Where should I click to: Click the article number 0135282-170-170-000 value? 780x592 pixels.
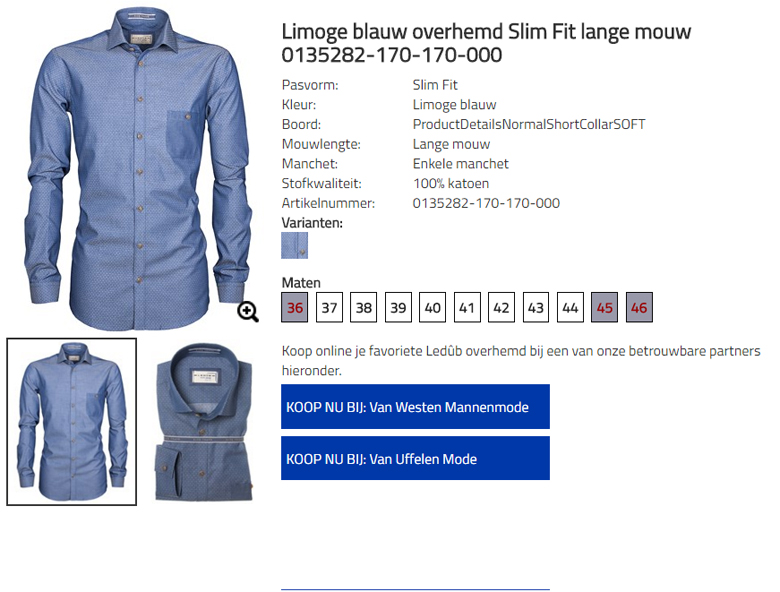(x=486, y=203)
